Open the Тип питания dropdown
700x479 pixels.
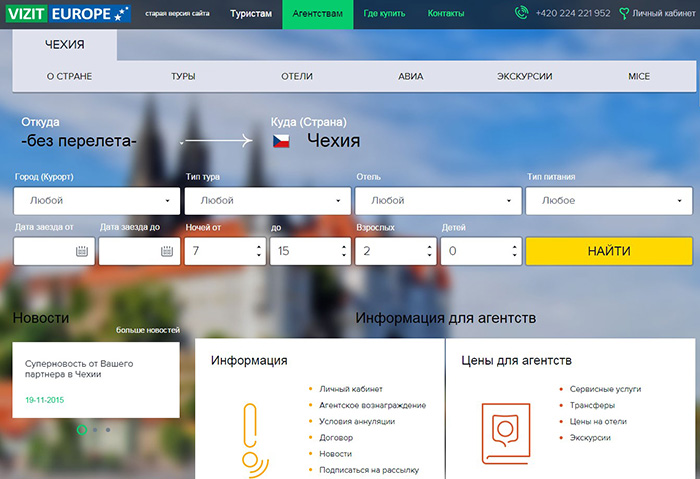608,200
